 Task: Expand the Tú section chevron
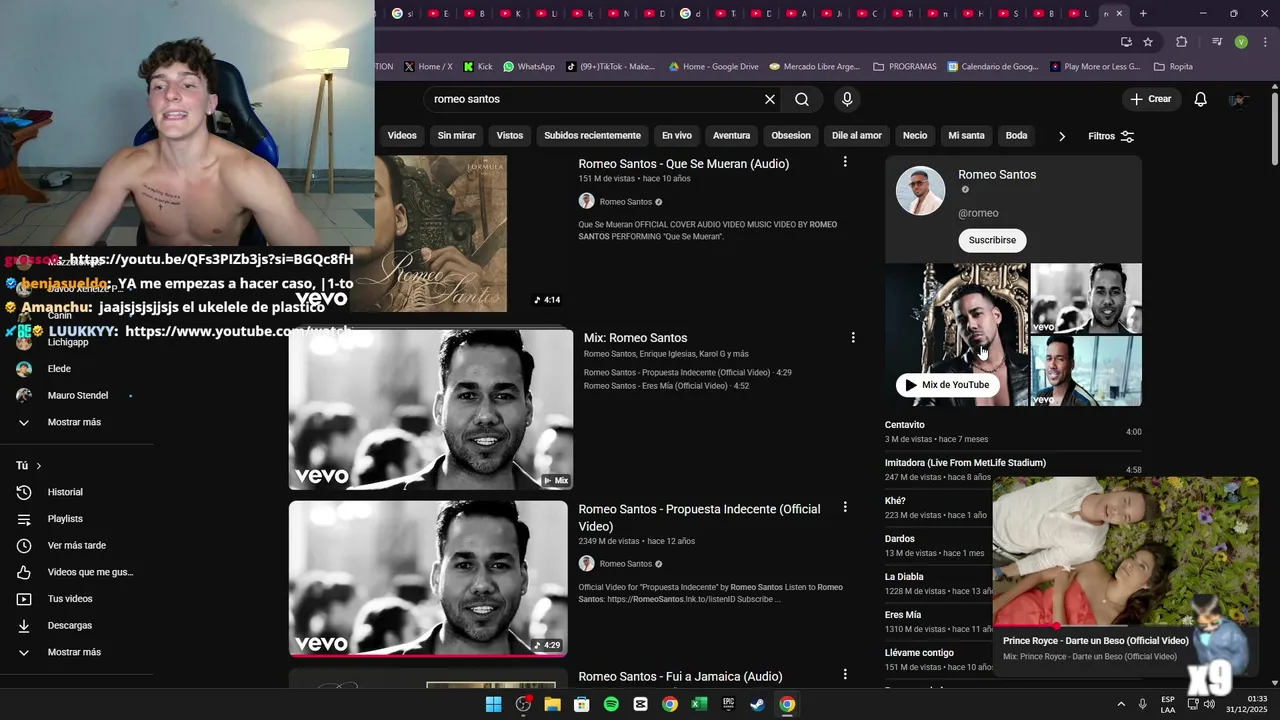(39, 466)
